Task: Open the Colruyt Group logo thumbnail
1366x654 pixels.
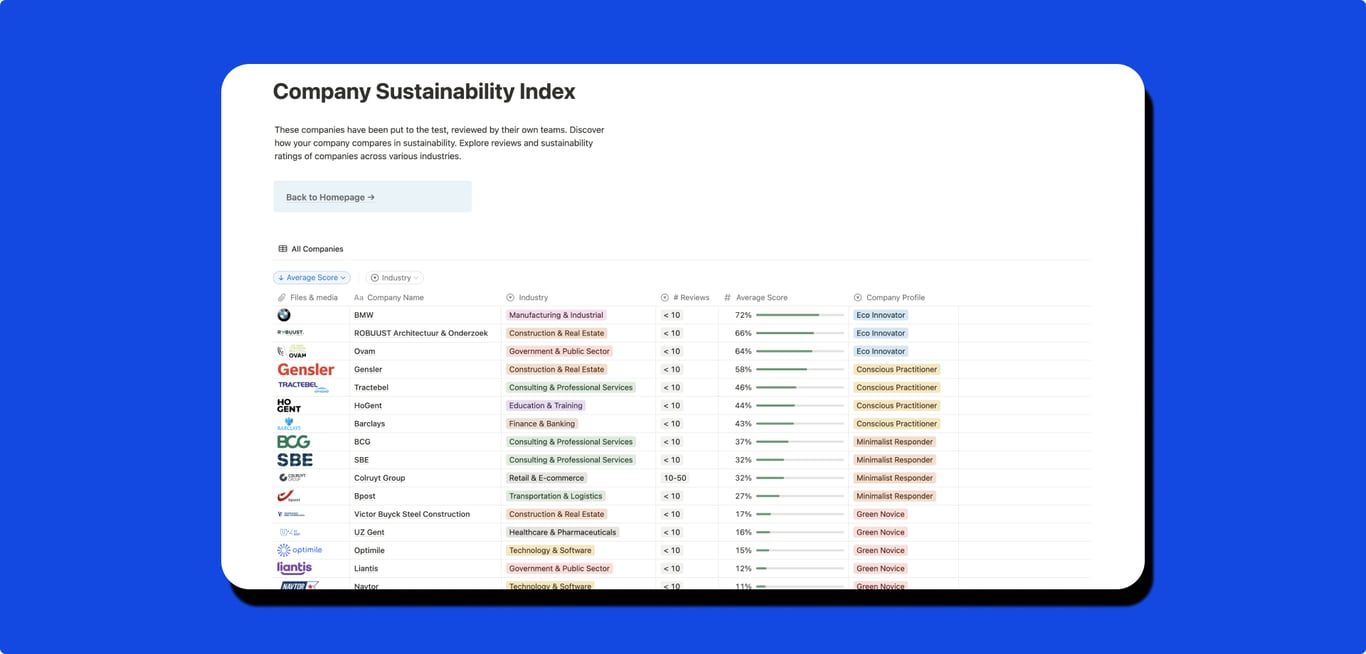Action: [292, 478]
